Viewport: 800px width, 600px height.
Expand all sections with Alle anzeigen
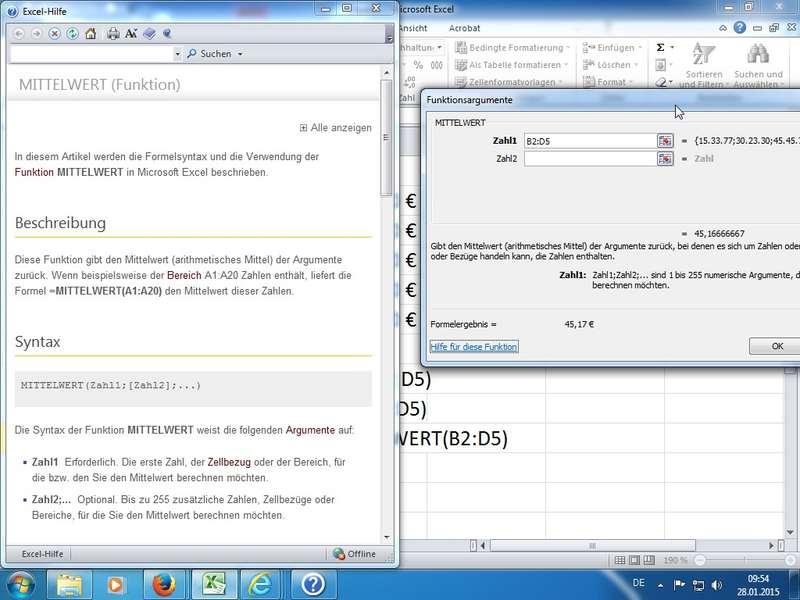336,128
